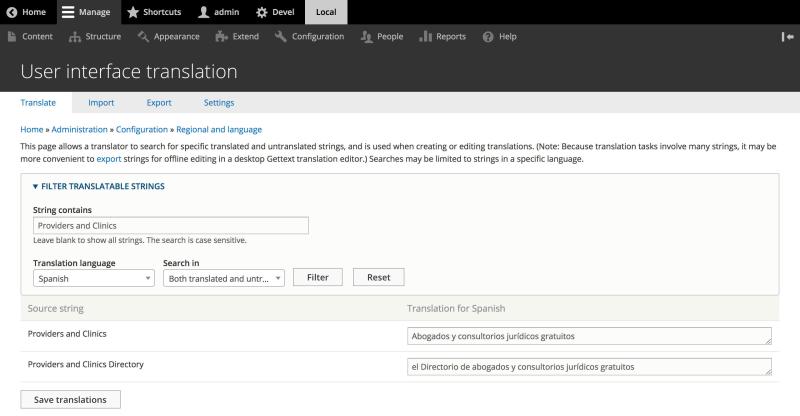Click the Reset button
This screenshot has height=416, width=800.
pyautogui.click(x=379, y=277)
